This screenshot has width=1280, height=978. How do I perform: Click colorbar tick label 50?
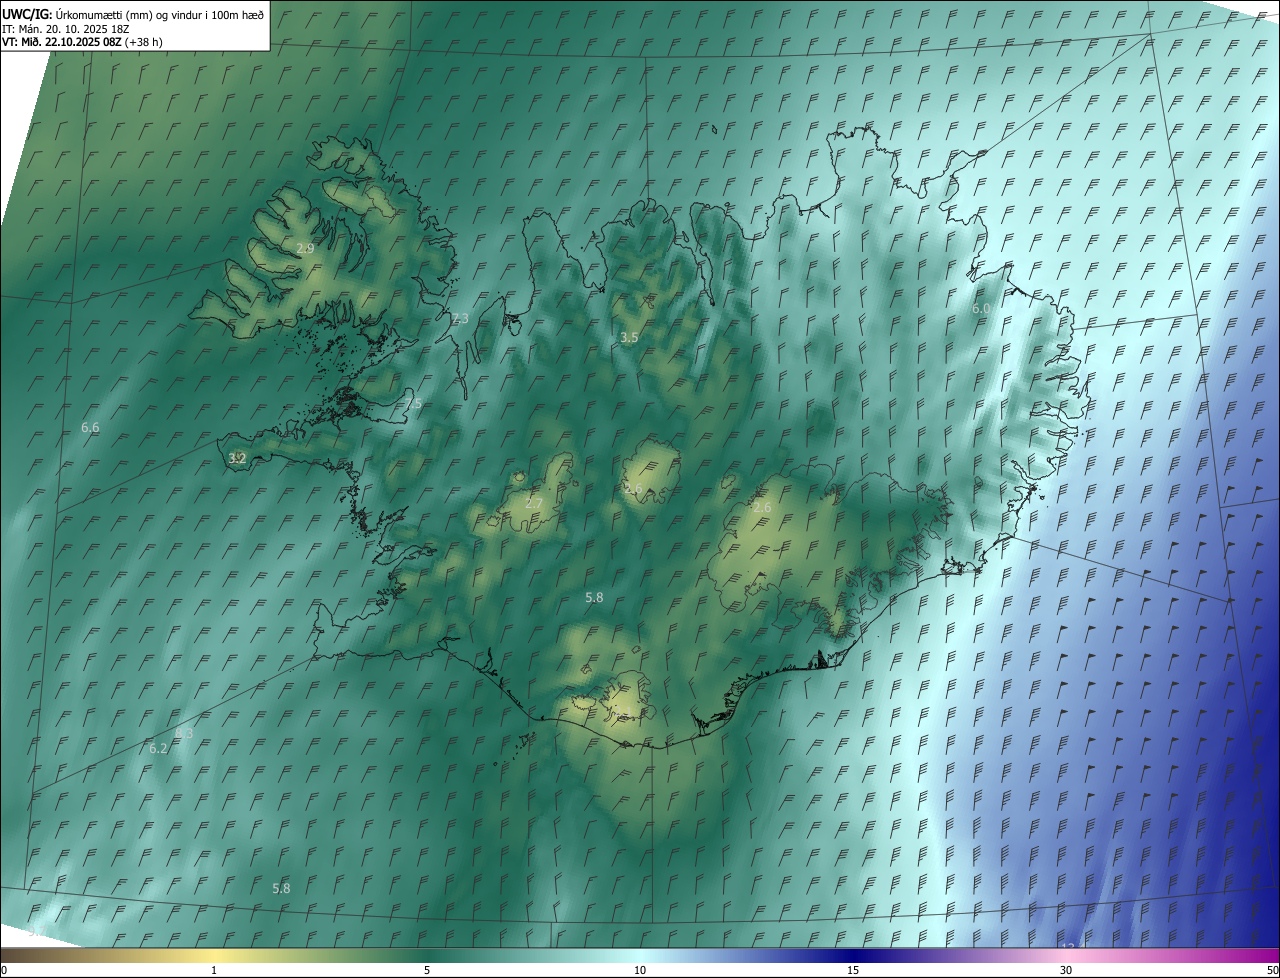1272,970
